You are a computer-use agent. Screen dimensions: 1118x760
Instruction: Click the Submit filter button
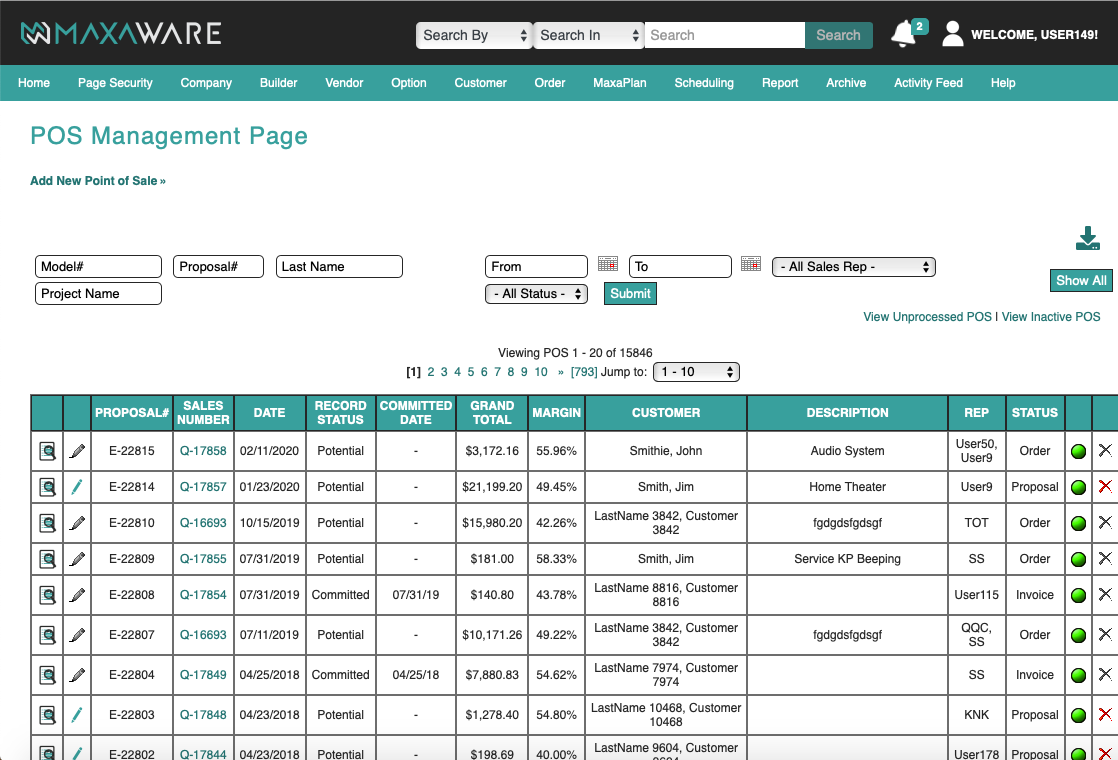click(x=630, y=294)
